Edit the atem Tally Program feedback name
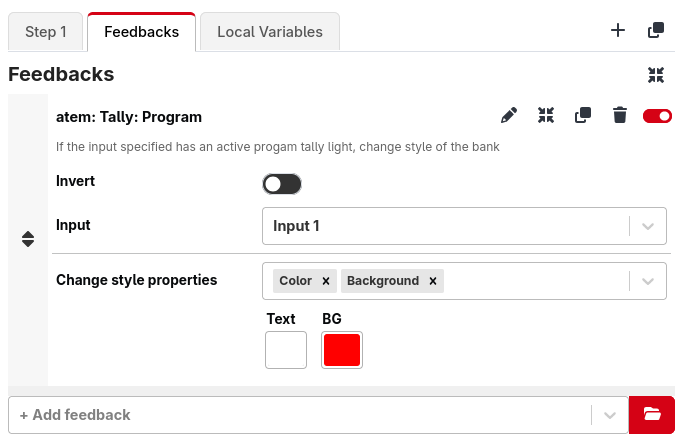This screenshot has height=442, width=680. (x=509, y=116)
